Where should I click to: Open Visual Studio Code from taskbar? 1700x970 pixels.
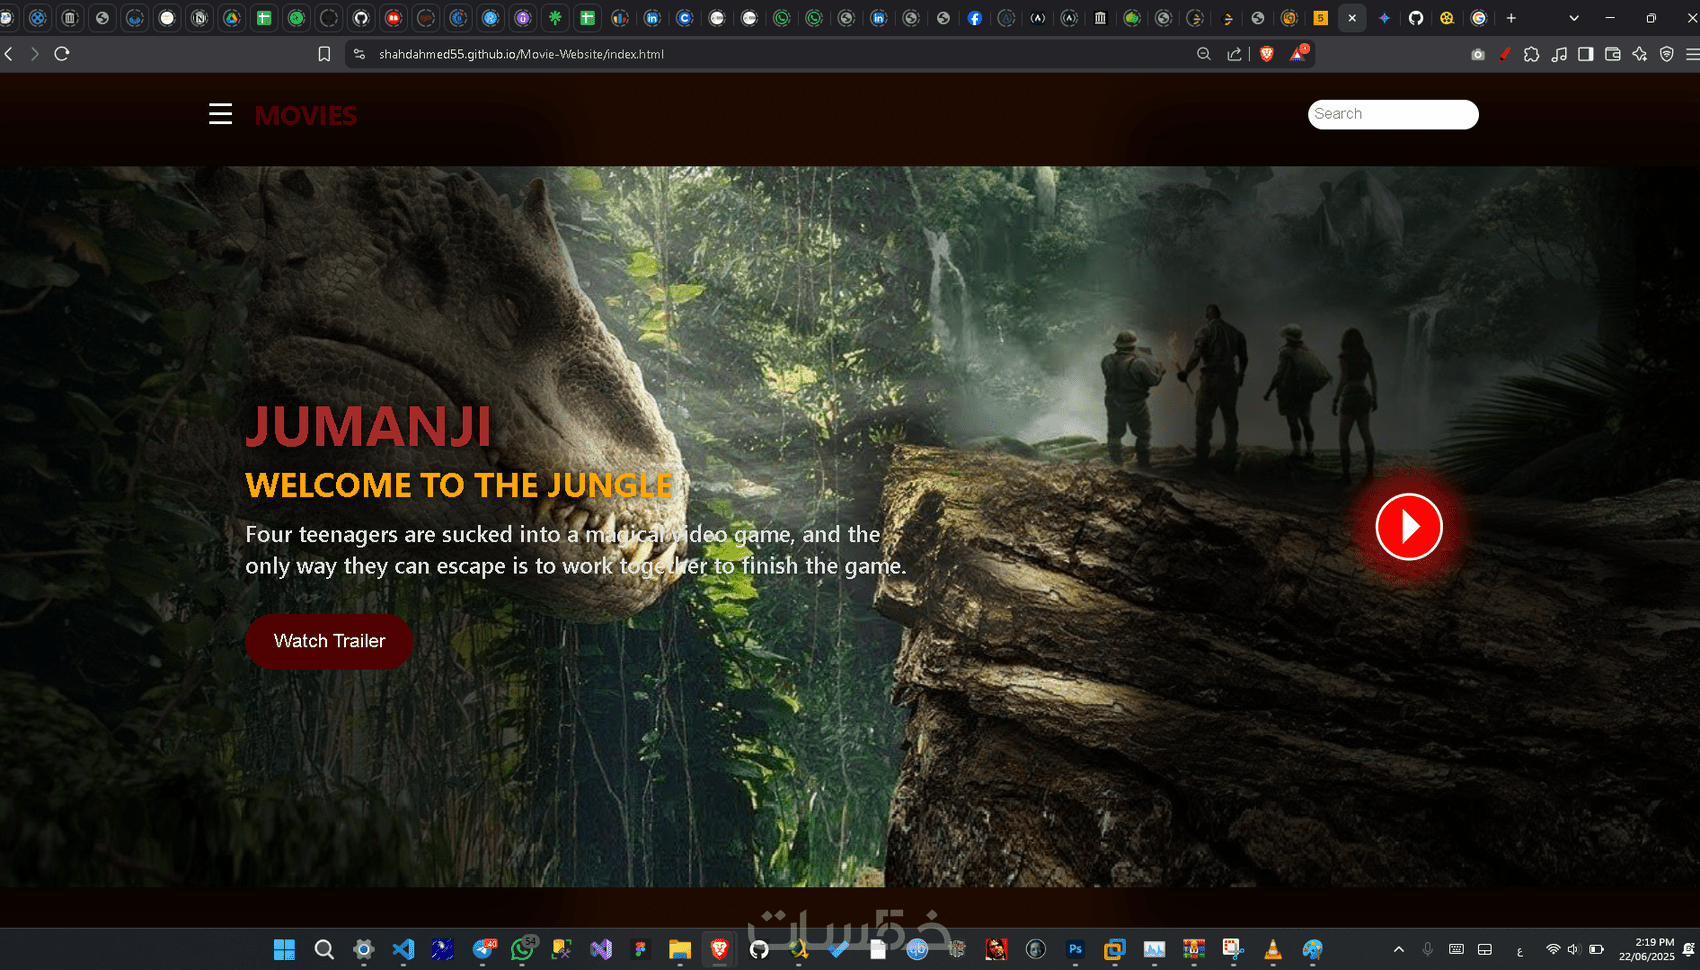(x=403, y=949)
